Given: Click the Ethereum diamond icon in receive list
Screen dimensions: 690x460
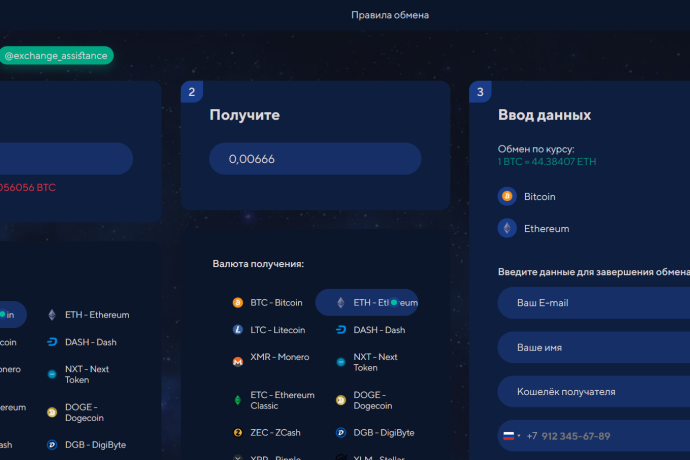Looking at the screenshot, I should pos(341,302).
